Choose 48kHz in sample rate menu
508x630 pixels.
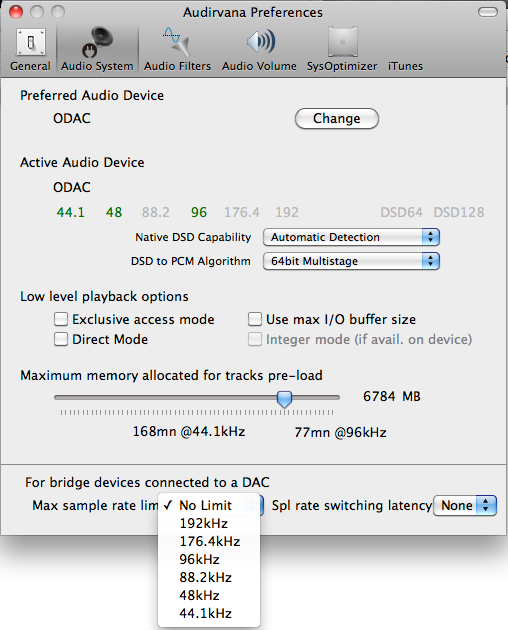(x=209, y=595)
